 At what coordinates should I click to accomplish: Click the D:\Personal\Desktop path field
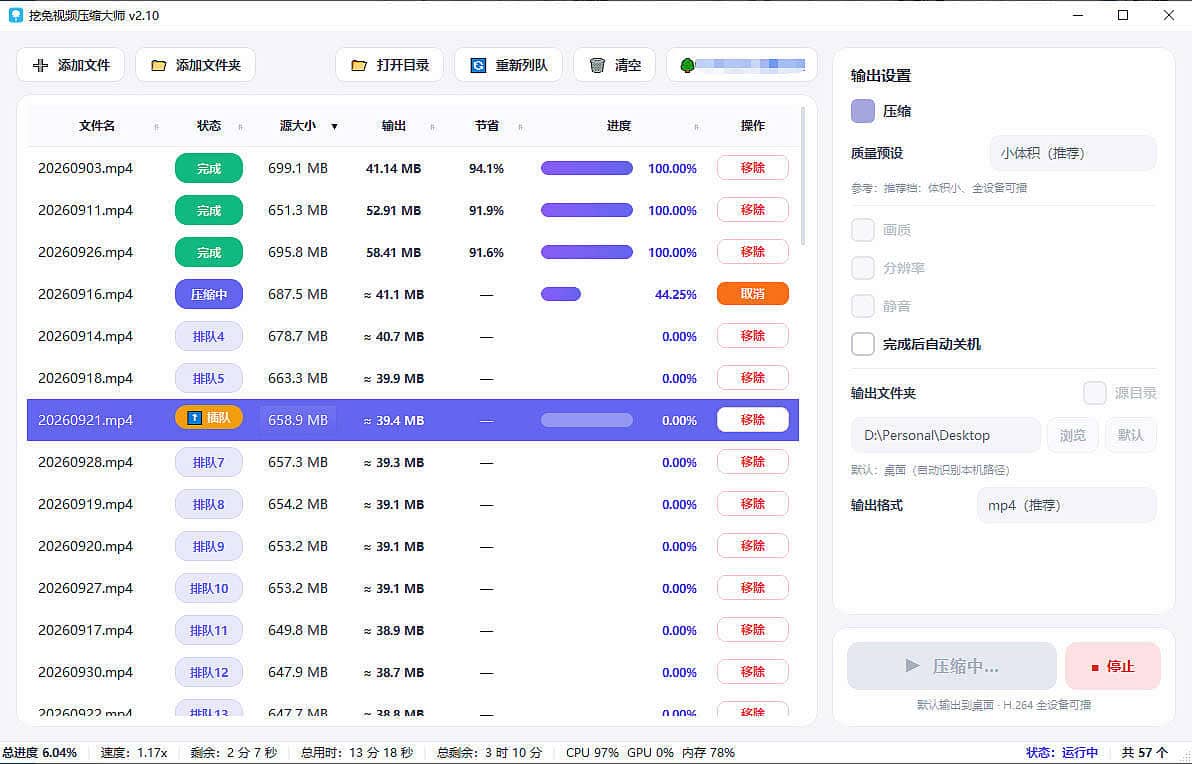tap(946, 435)
